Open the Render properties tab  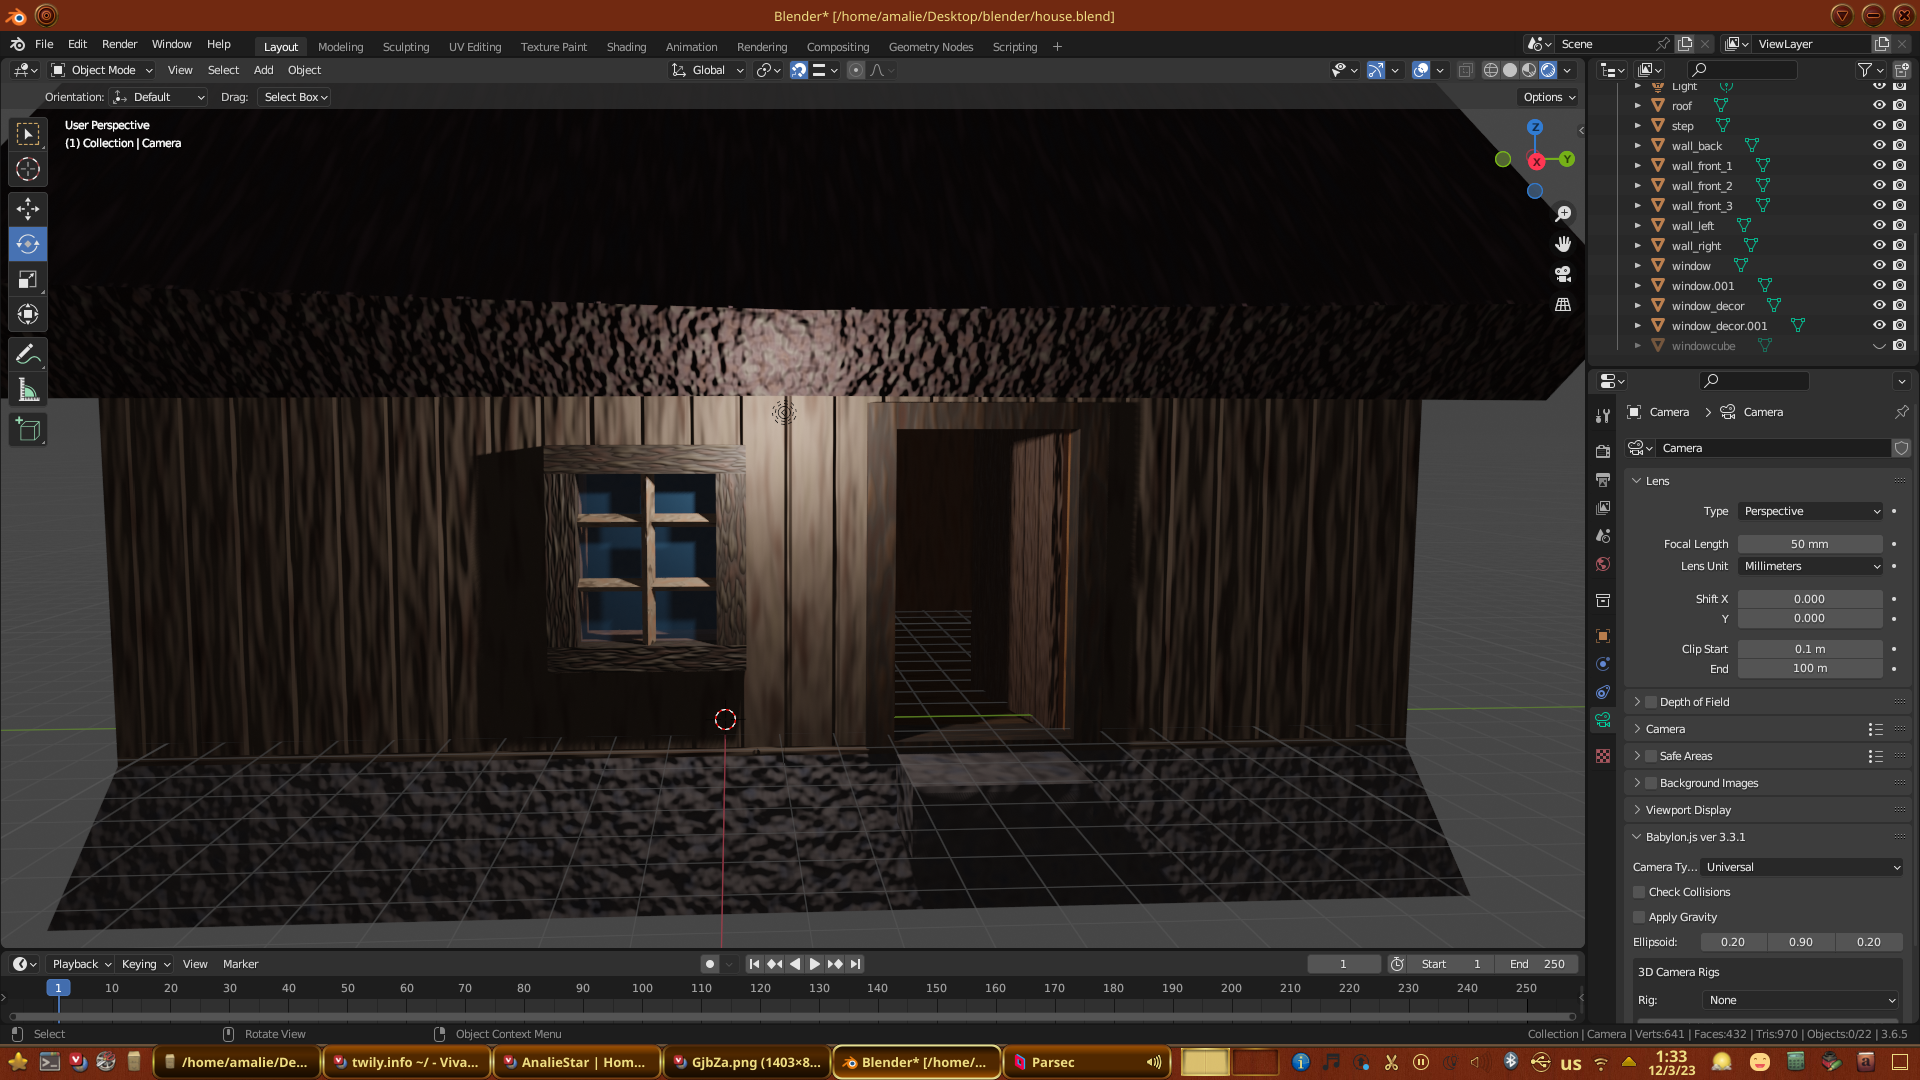(1603, 452)
